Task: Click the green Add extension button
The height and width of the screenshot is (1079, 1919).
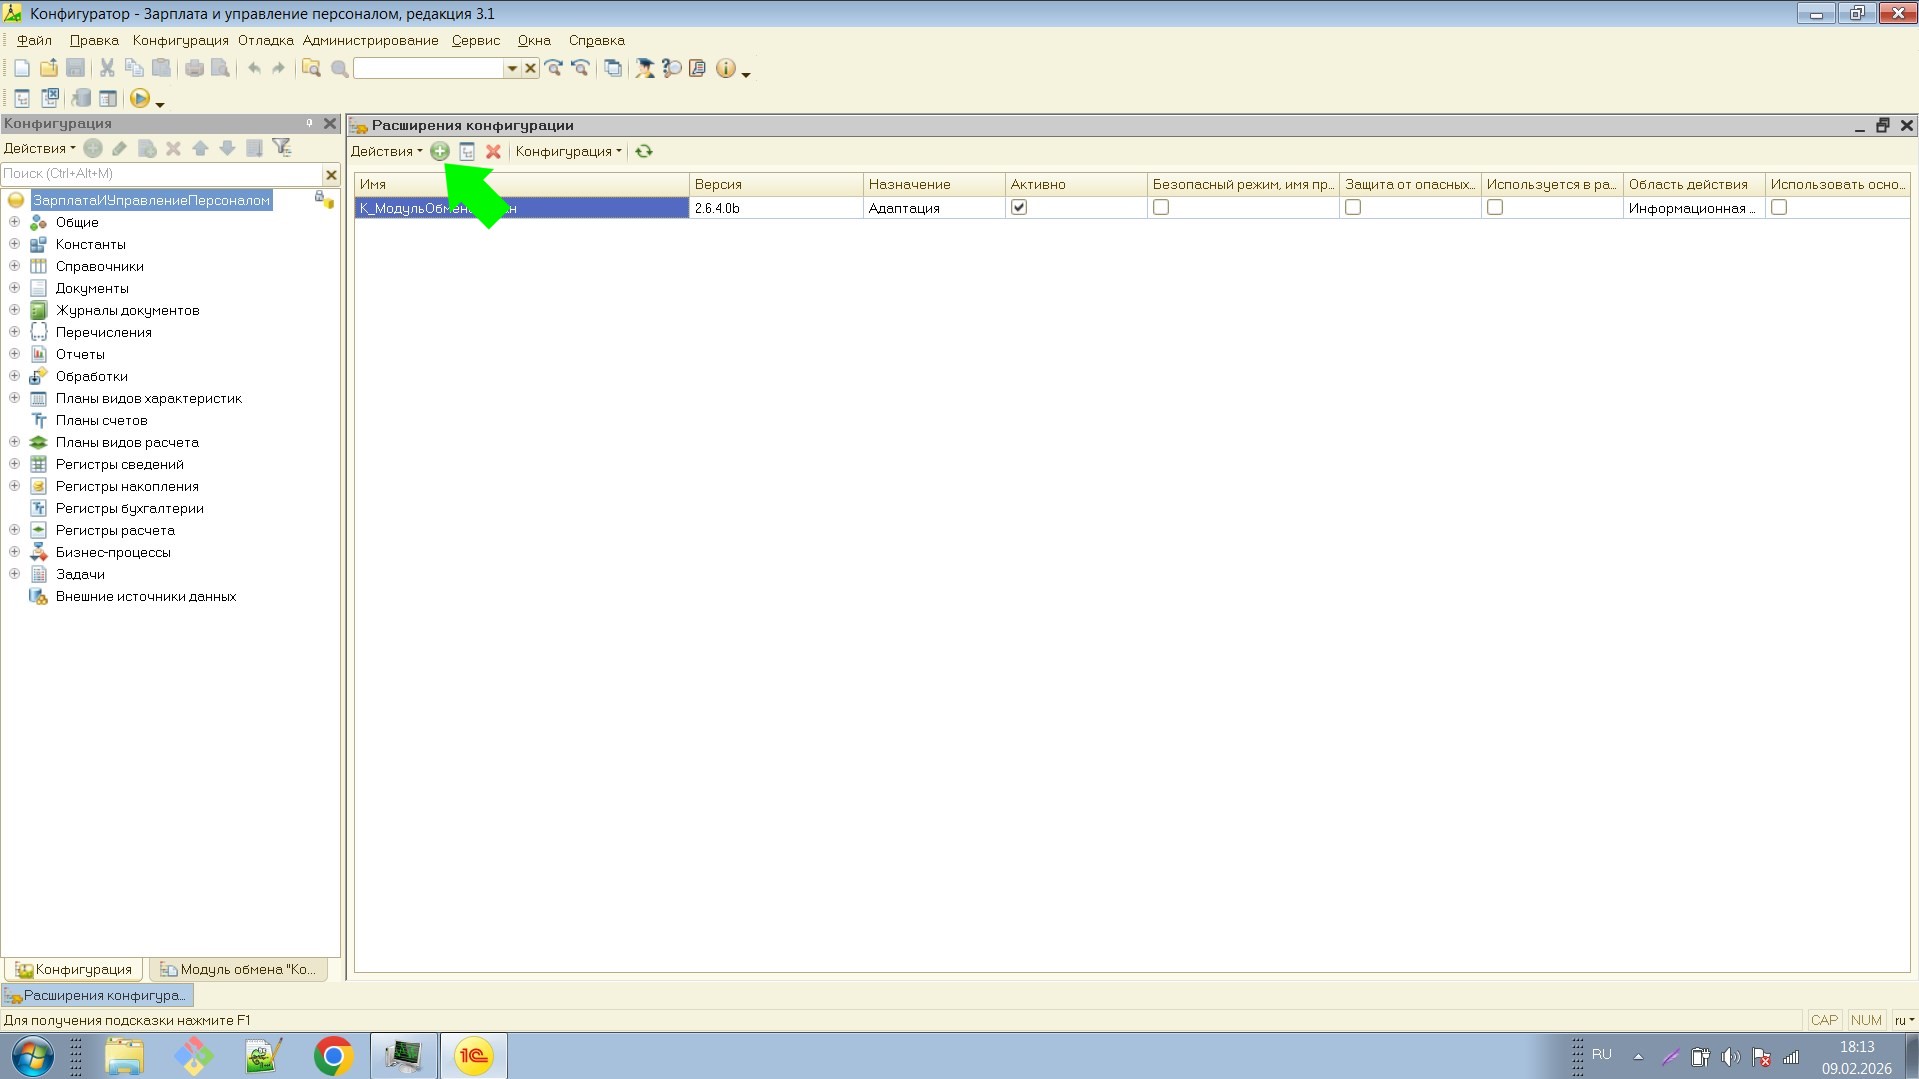Action: click(x=439, y=151)
